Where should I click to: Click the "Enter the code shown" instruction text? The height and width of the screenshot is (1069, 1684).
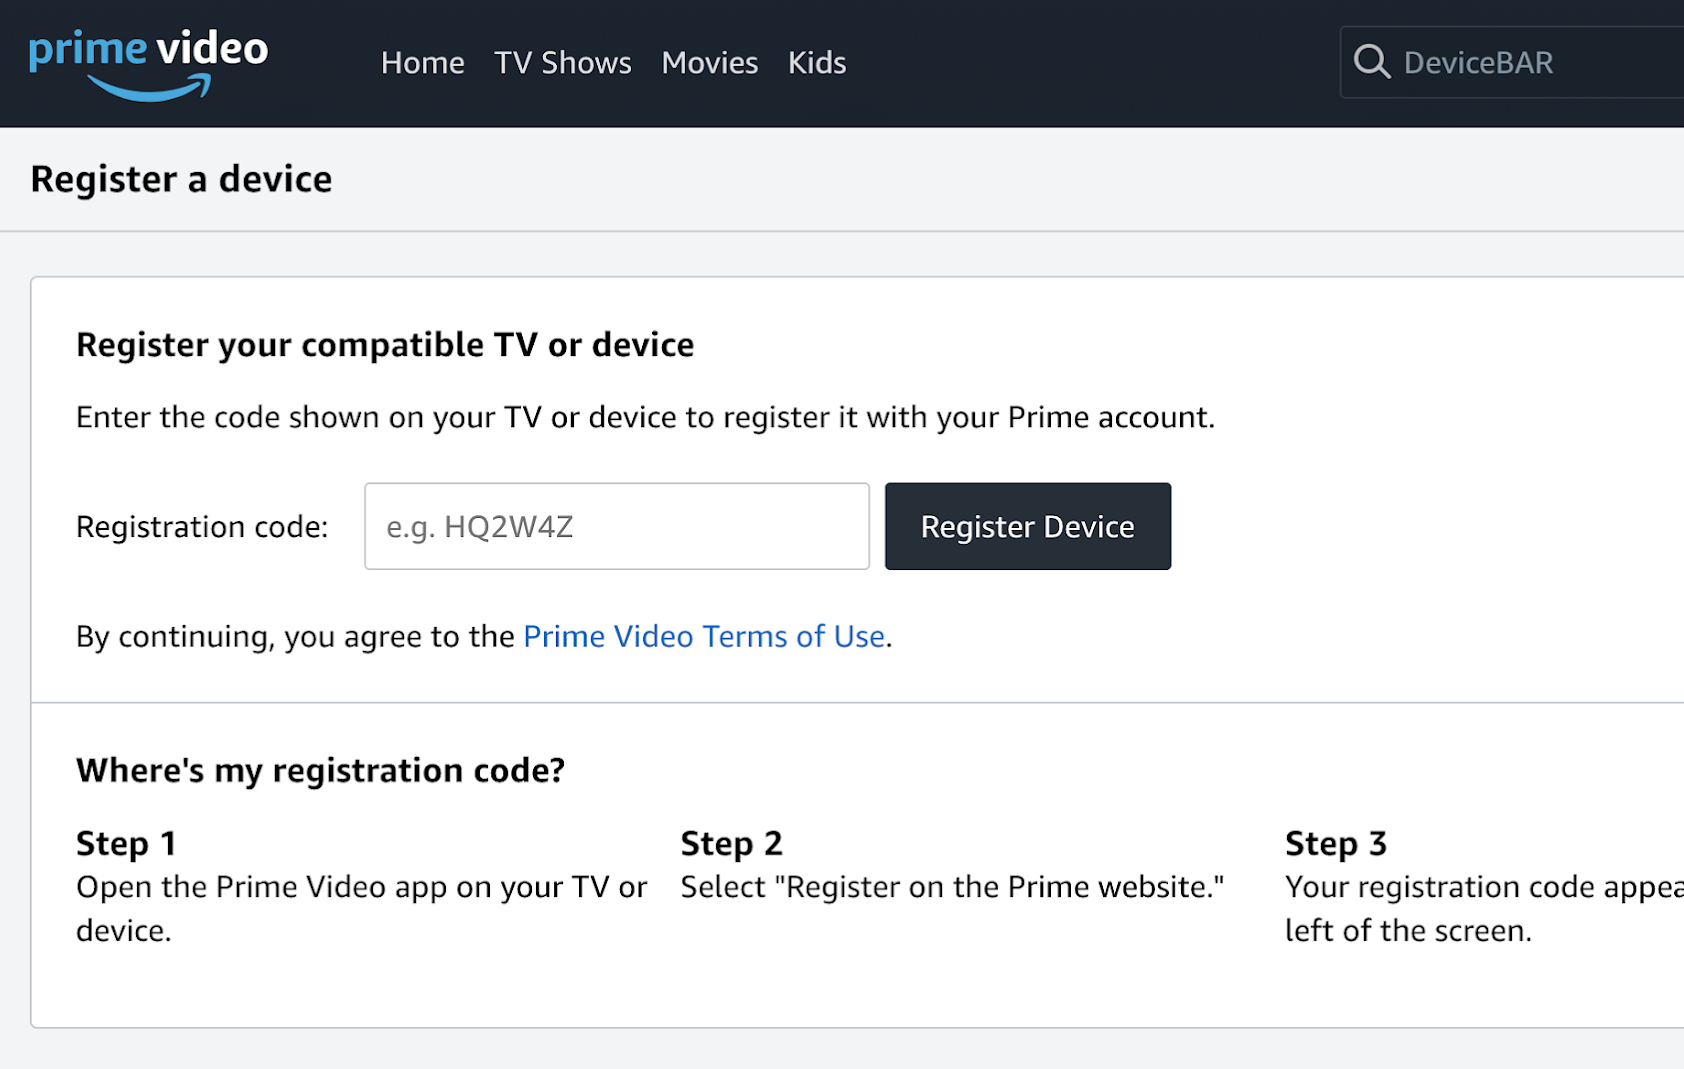645,417
